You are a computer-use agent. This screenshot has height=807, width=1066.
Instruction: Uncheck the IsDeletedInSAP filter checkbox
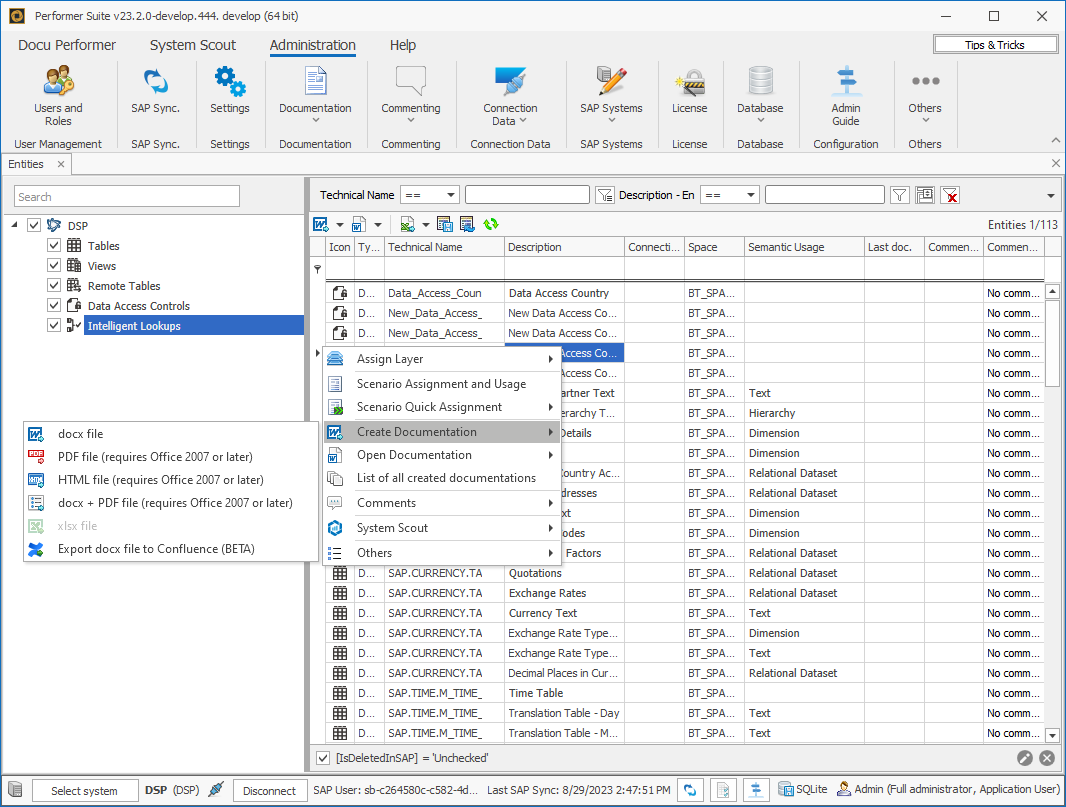322,758
